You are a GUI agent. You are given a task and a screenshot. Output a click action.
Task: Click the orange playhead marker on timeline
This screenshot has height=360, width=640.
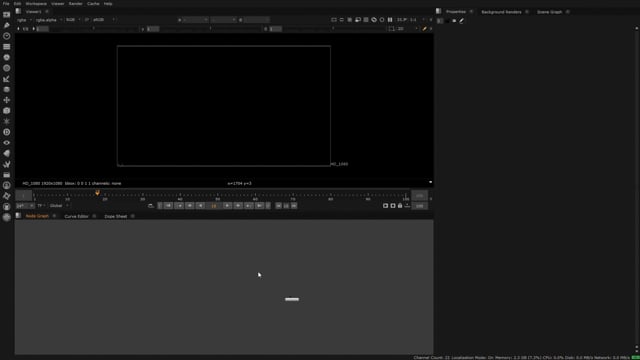pyautogui.click(x=97, y=193)
